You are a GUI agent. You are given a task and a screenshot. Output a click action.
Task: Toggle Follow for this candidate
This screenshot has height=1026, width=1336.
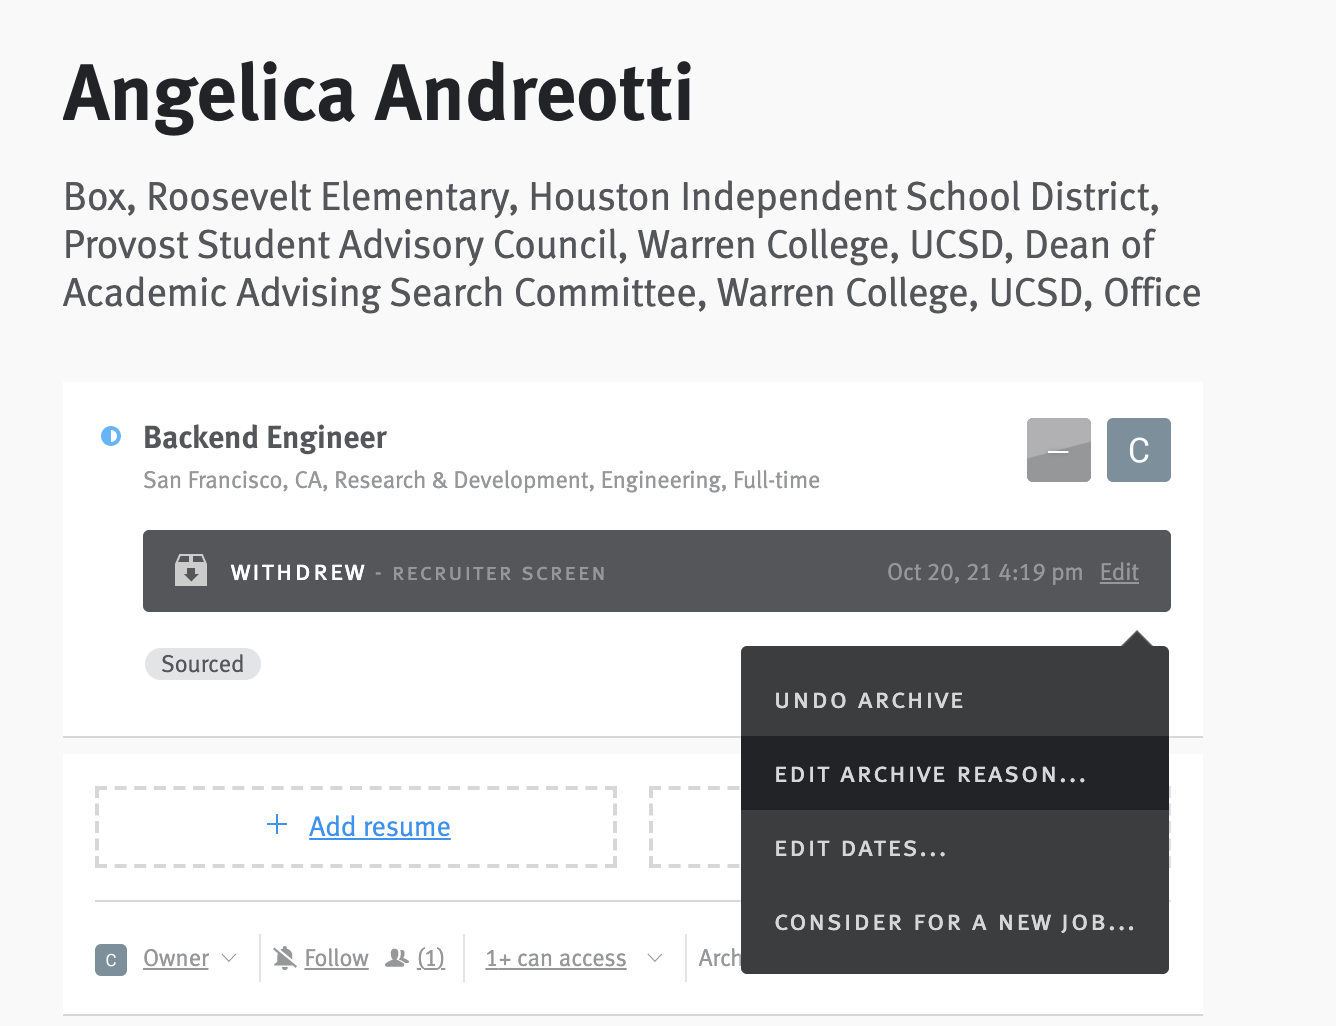pyautogui.click(x=335, y=957)
